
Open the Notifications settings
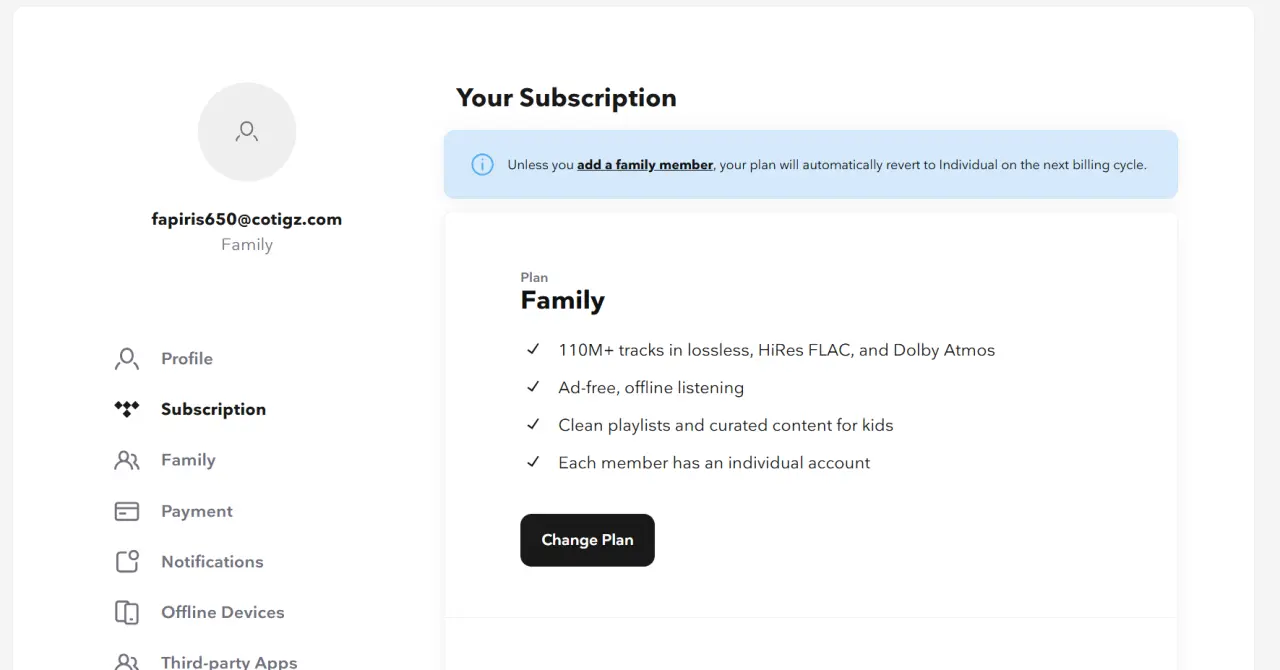point(212,562)
